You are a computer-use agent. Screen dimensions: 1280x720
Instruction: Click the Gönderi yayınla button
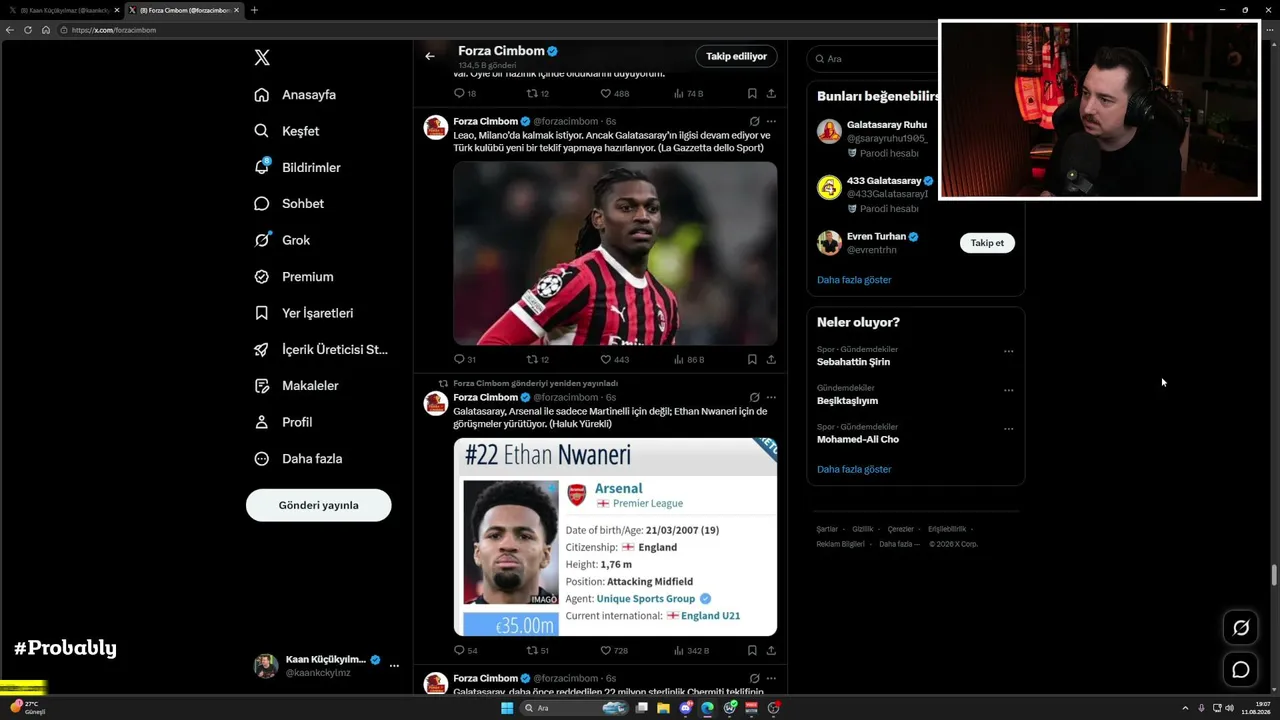pos(318,505)
